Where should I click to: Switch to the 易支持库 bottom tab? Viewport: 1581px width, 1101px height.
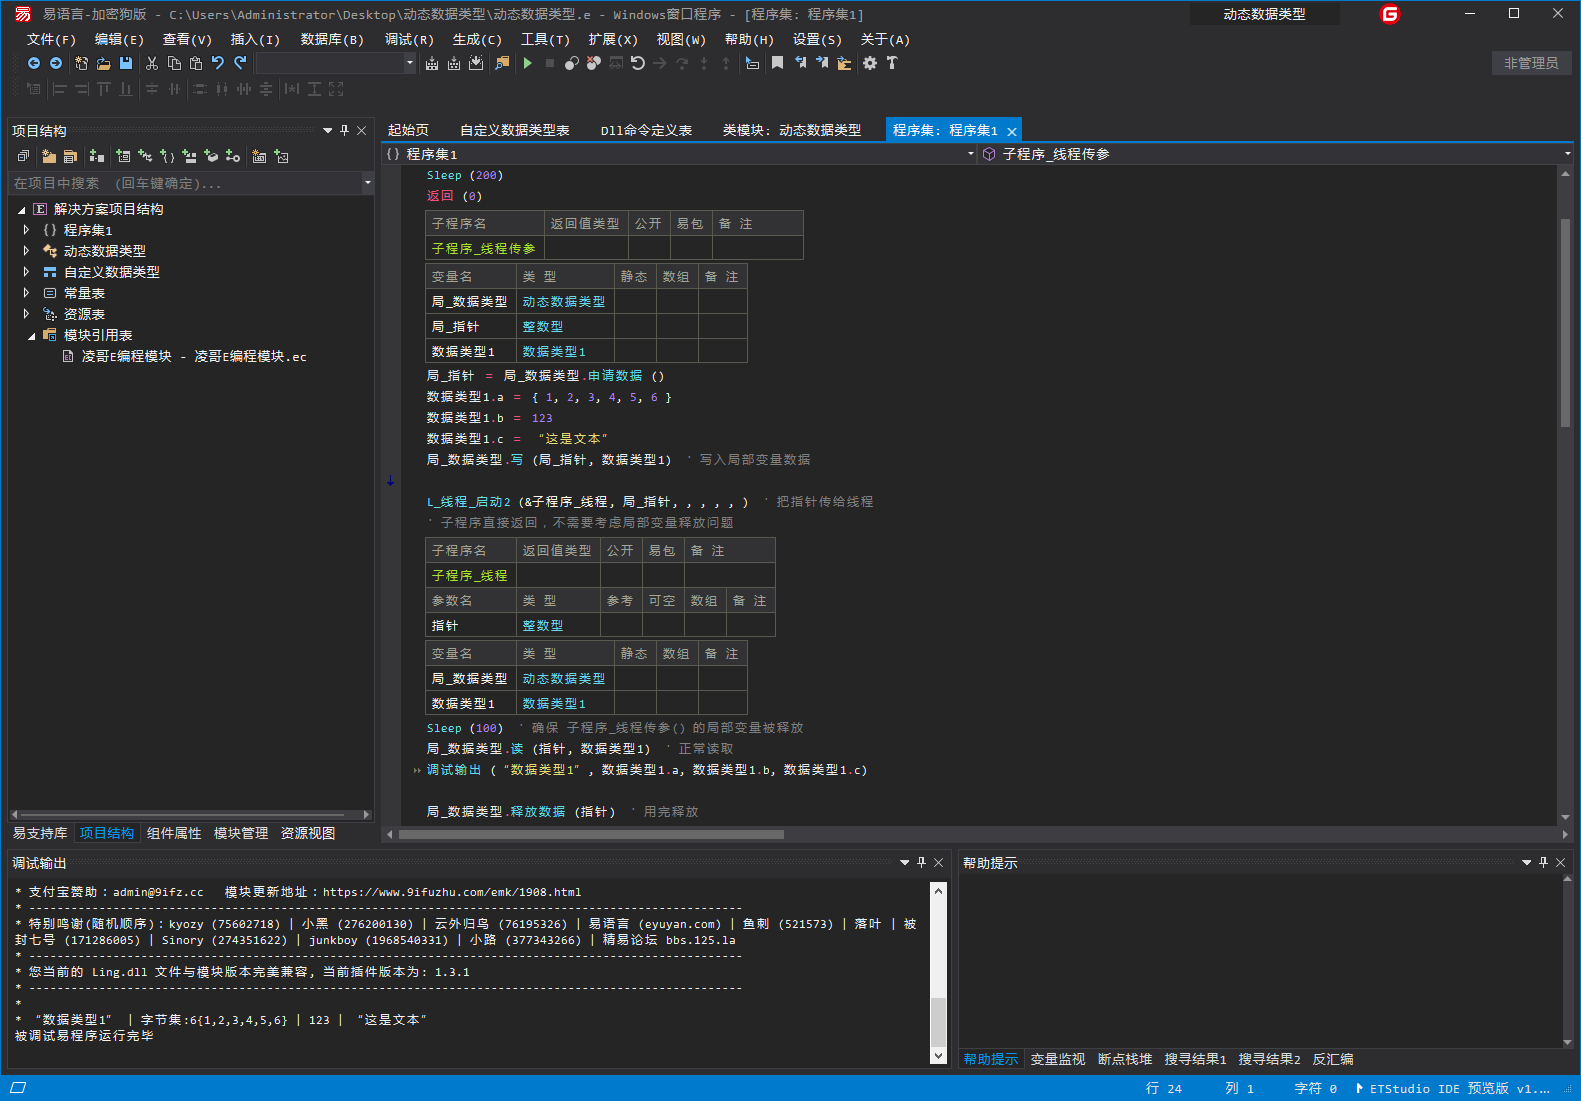click(40, 833)
